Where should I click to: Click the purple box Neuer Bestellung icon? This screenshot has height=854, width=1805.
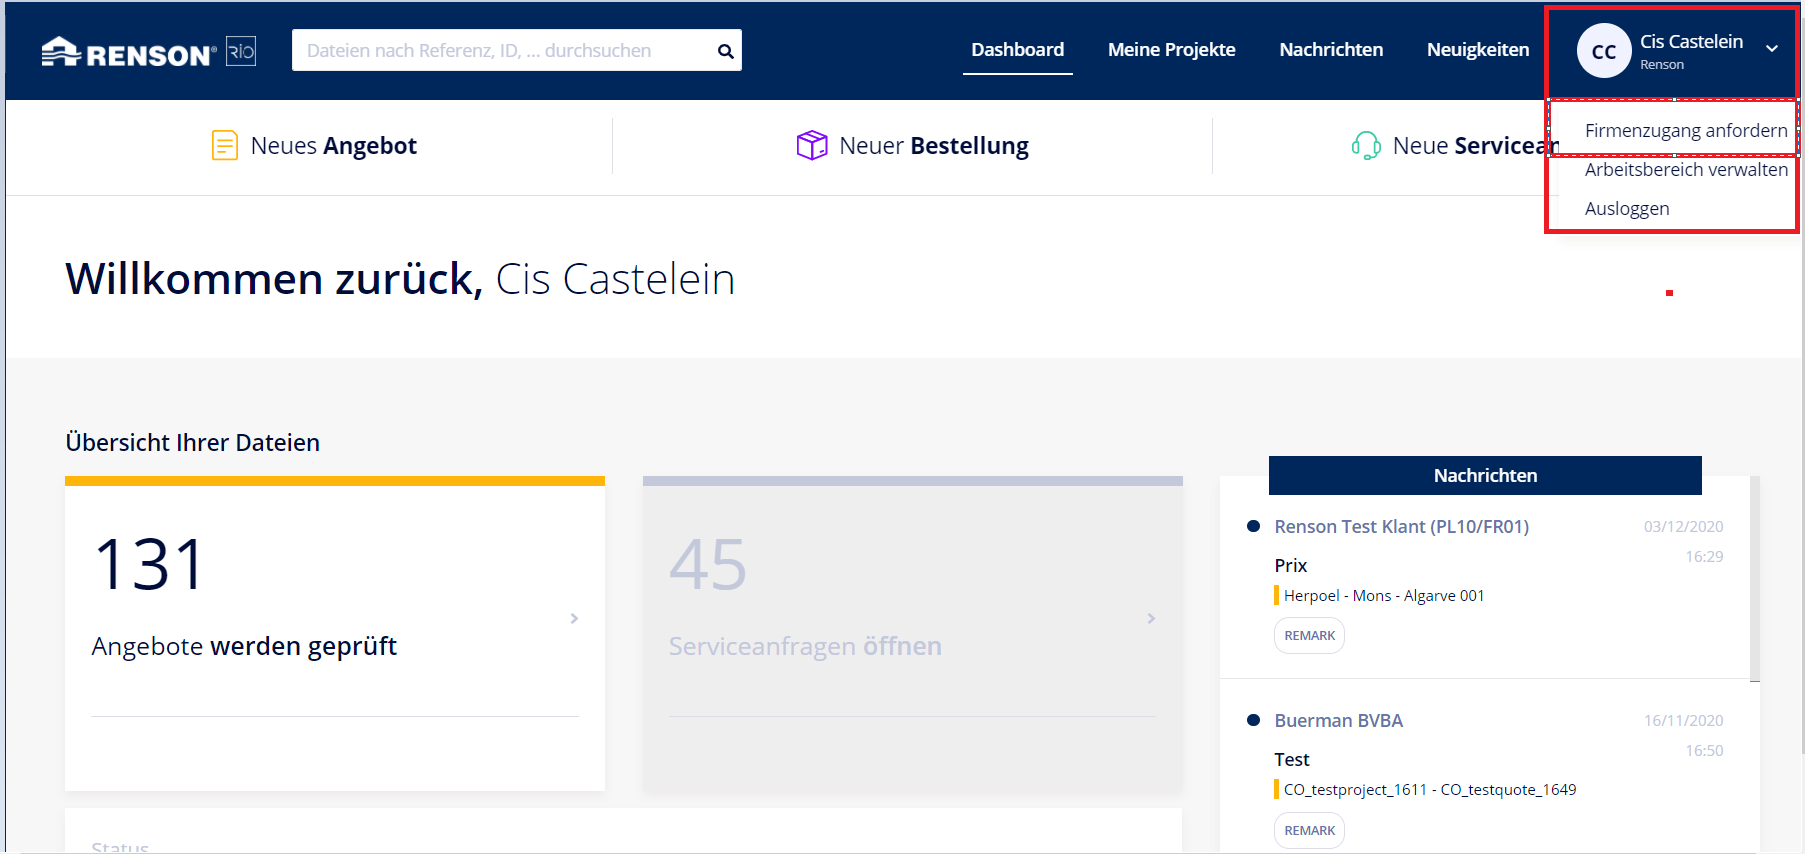click(x=811, y=146)
